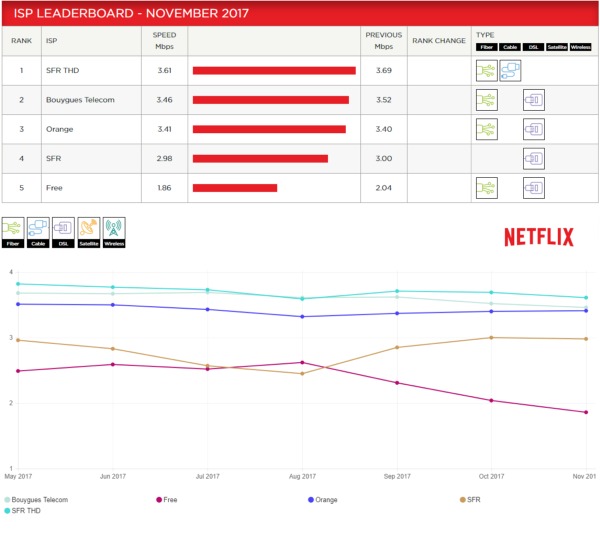Click the Free ISP name in table
600x534 pixels.
click(x=54, y=188)
